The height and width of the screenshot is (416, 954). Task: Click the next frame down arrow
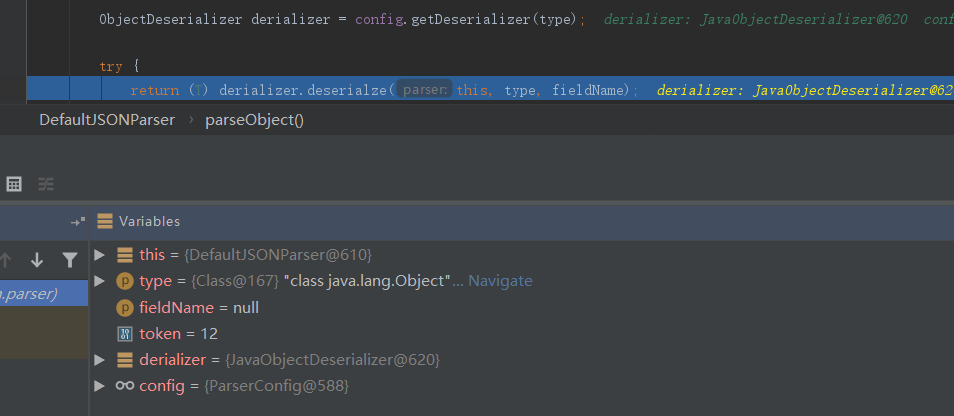(x=37, y=260)
